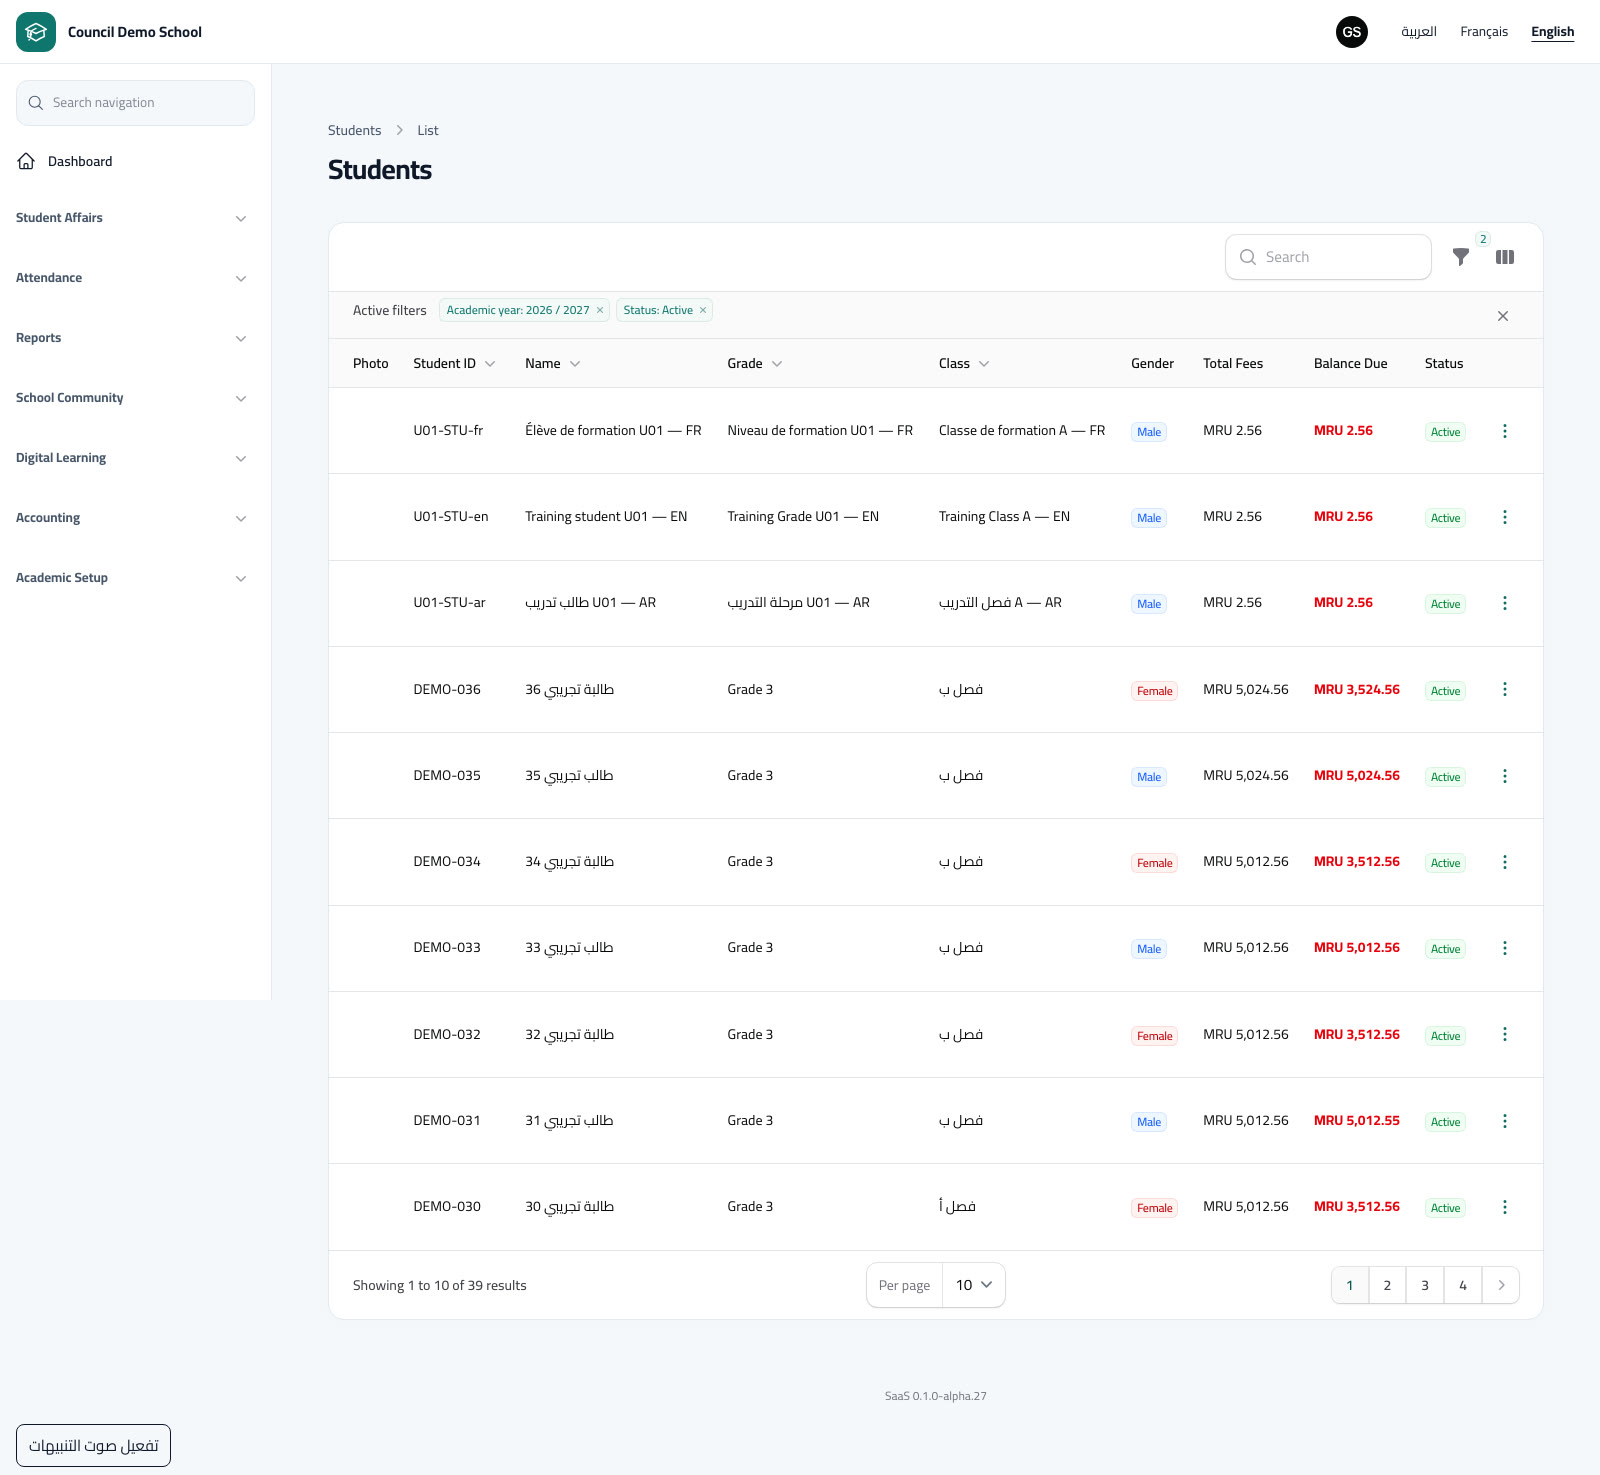Image resolution: width=1600 pixels, height=1475 pixels.
Task: Open row actions for DEMO-033
Action: tap(1505, 948)
